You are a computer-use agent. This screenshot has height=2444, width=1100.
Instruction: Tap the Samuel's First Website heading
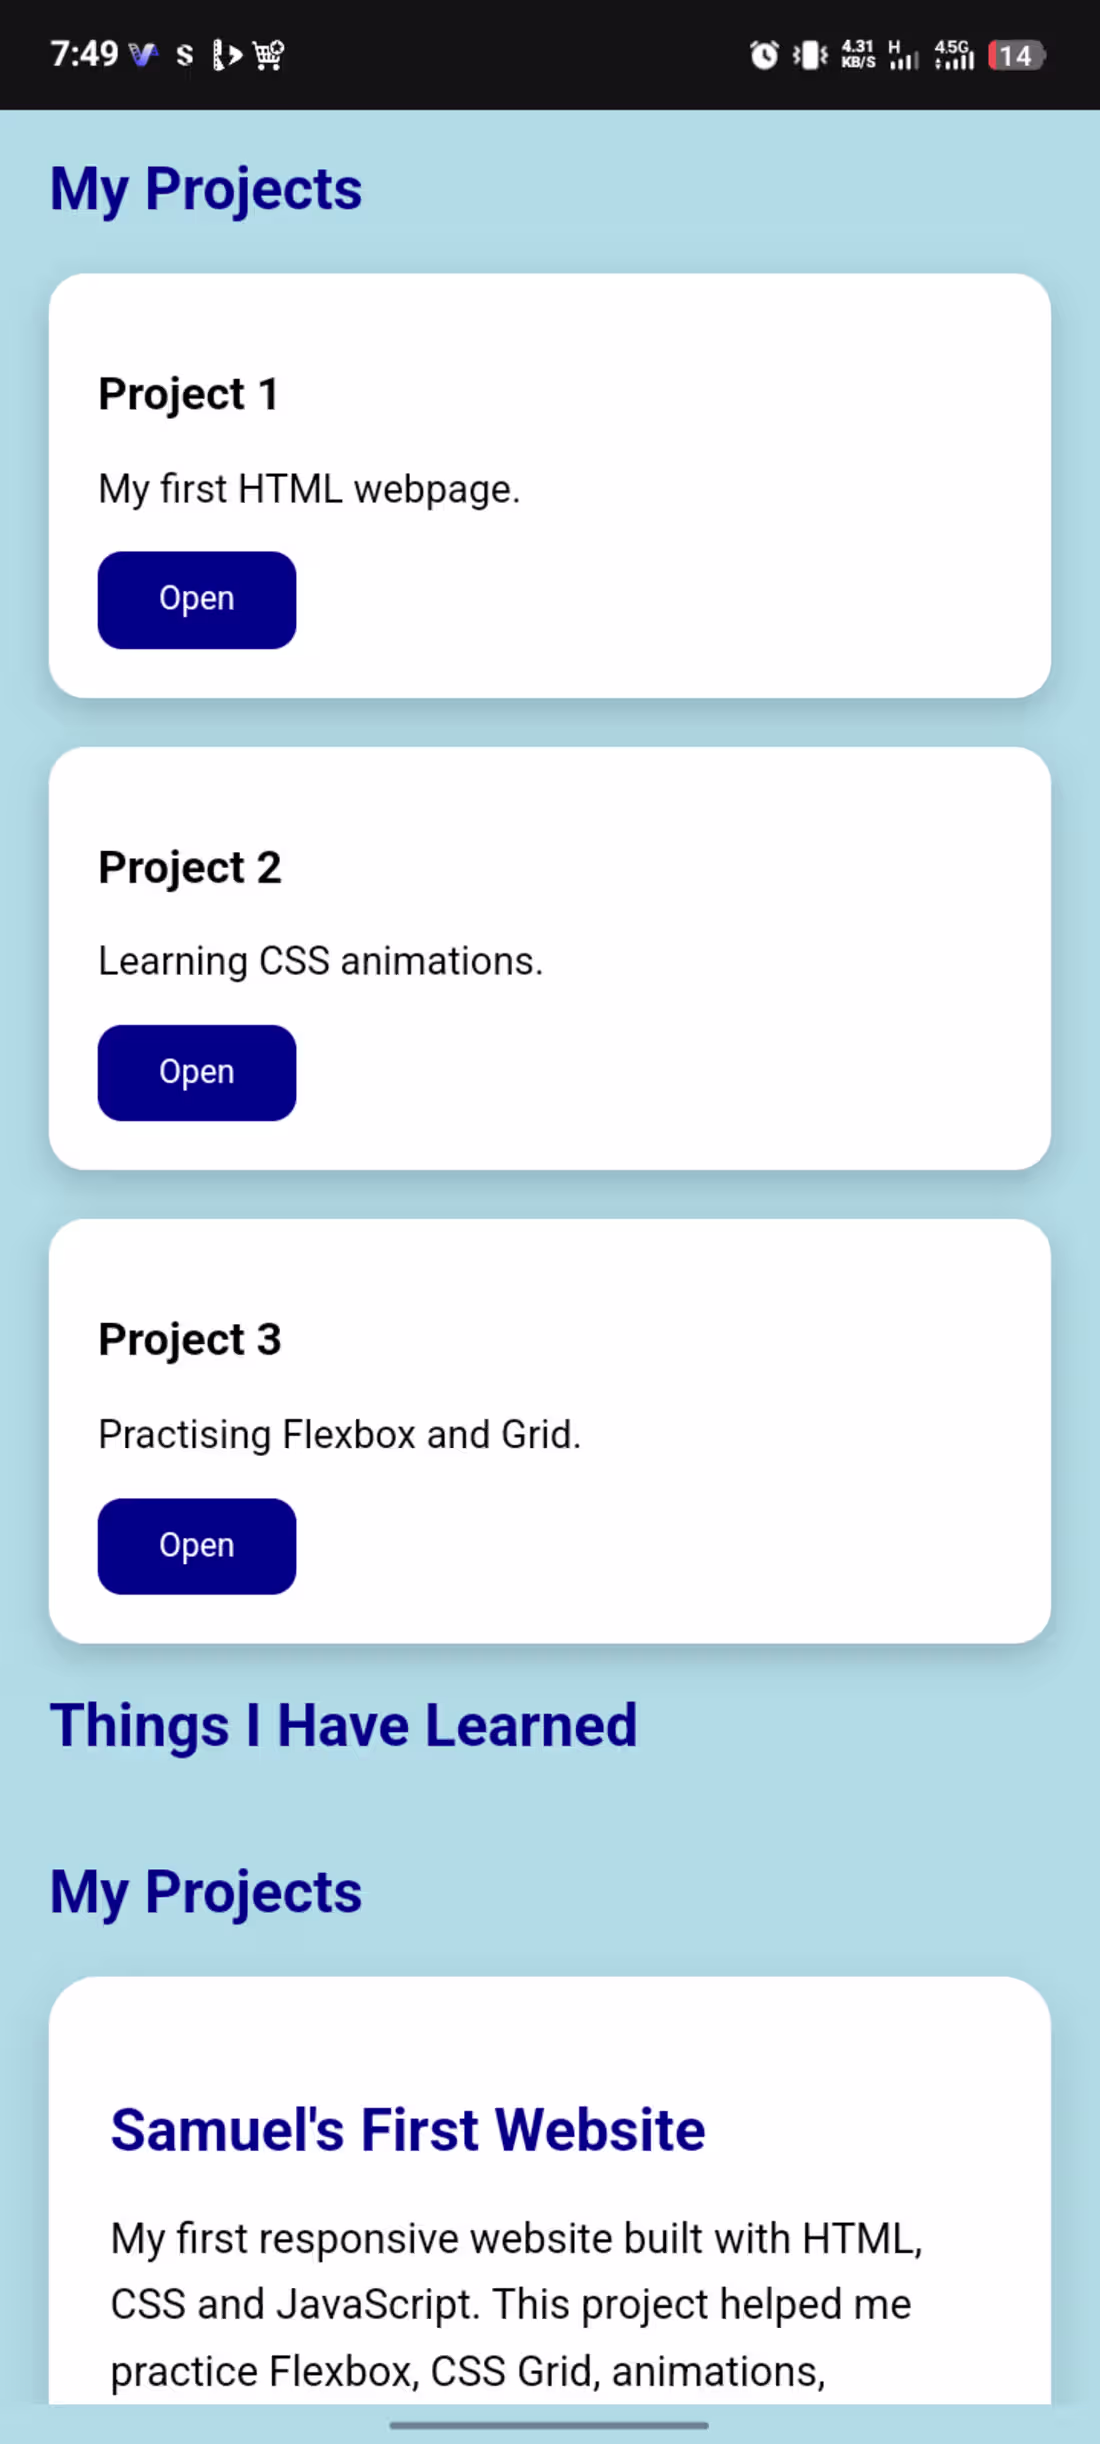click(408, 2130)
